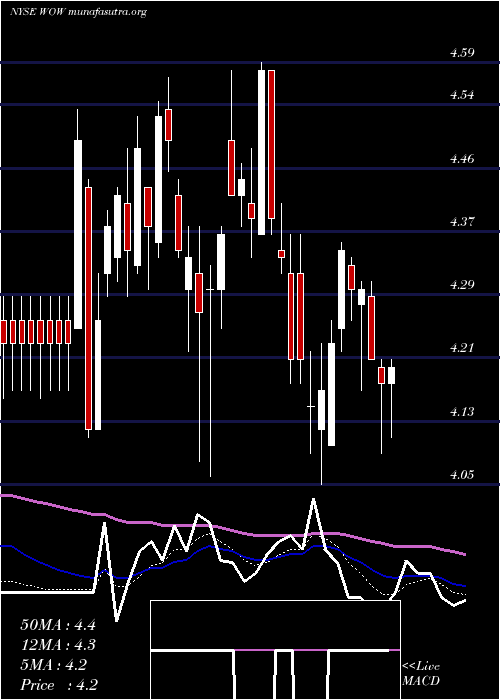500x700 pixels.
Task: Click the '<<Live MACD' label
Action: (x=421, y=674)
